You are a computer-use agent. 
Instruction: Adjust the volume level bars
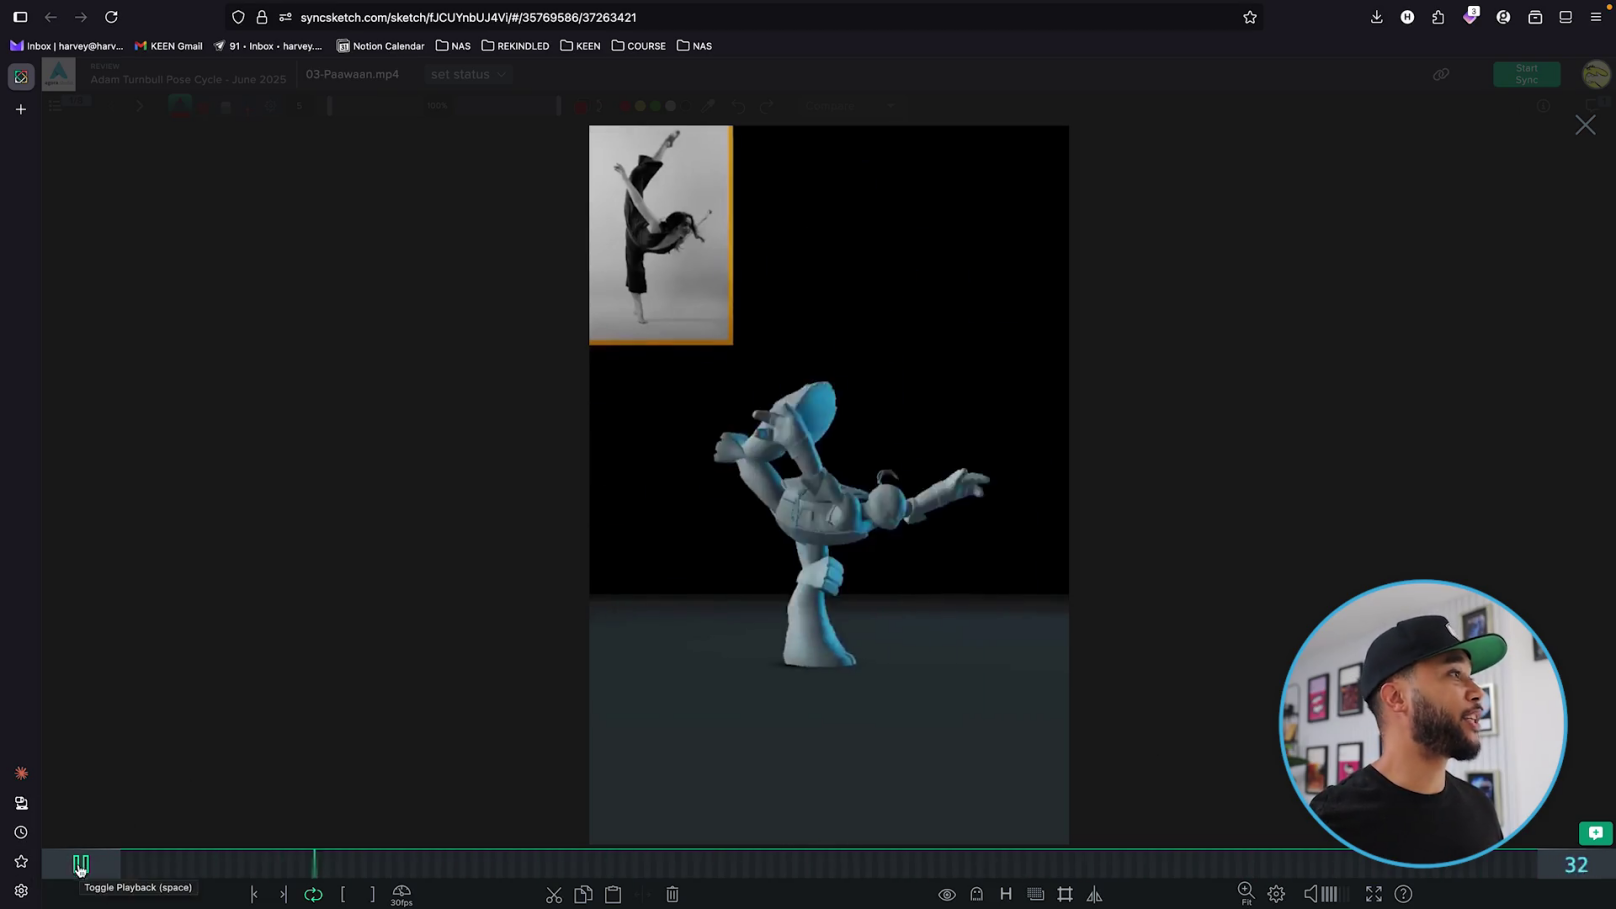pos(1329,894)
